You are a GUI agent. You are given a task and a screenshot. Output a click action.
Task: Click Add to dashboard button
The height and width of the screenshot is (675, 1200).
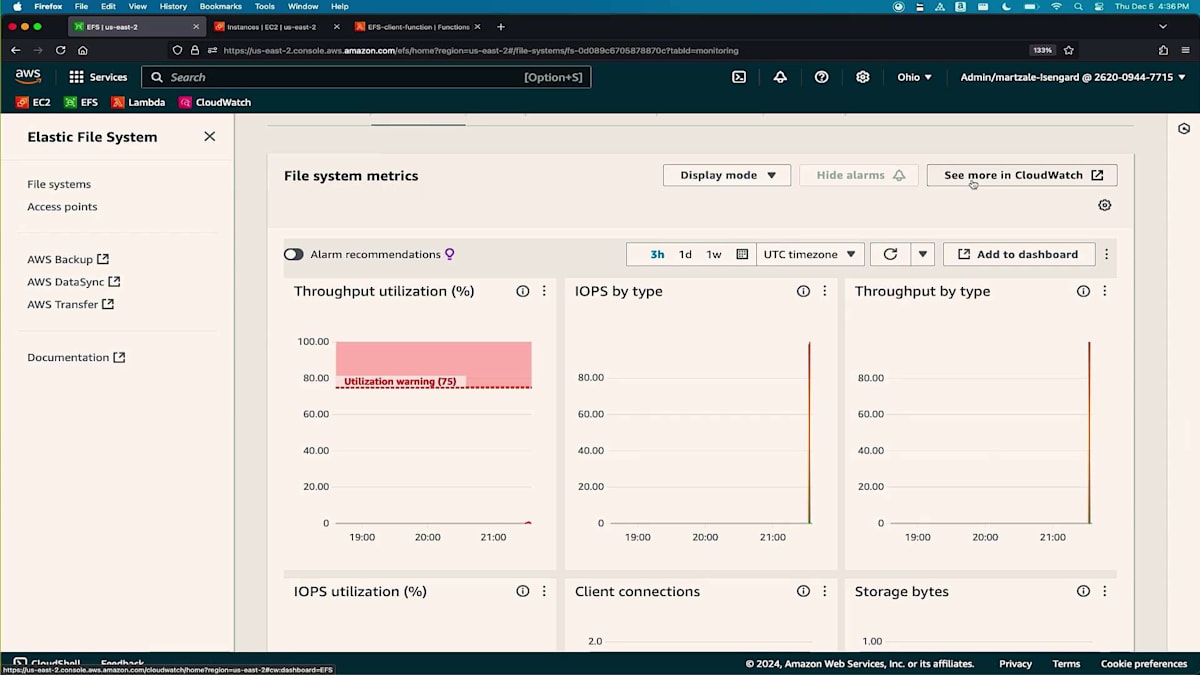pyautogui.click(x=1019, y=254)
